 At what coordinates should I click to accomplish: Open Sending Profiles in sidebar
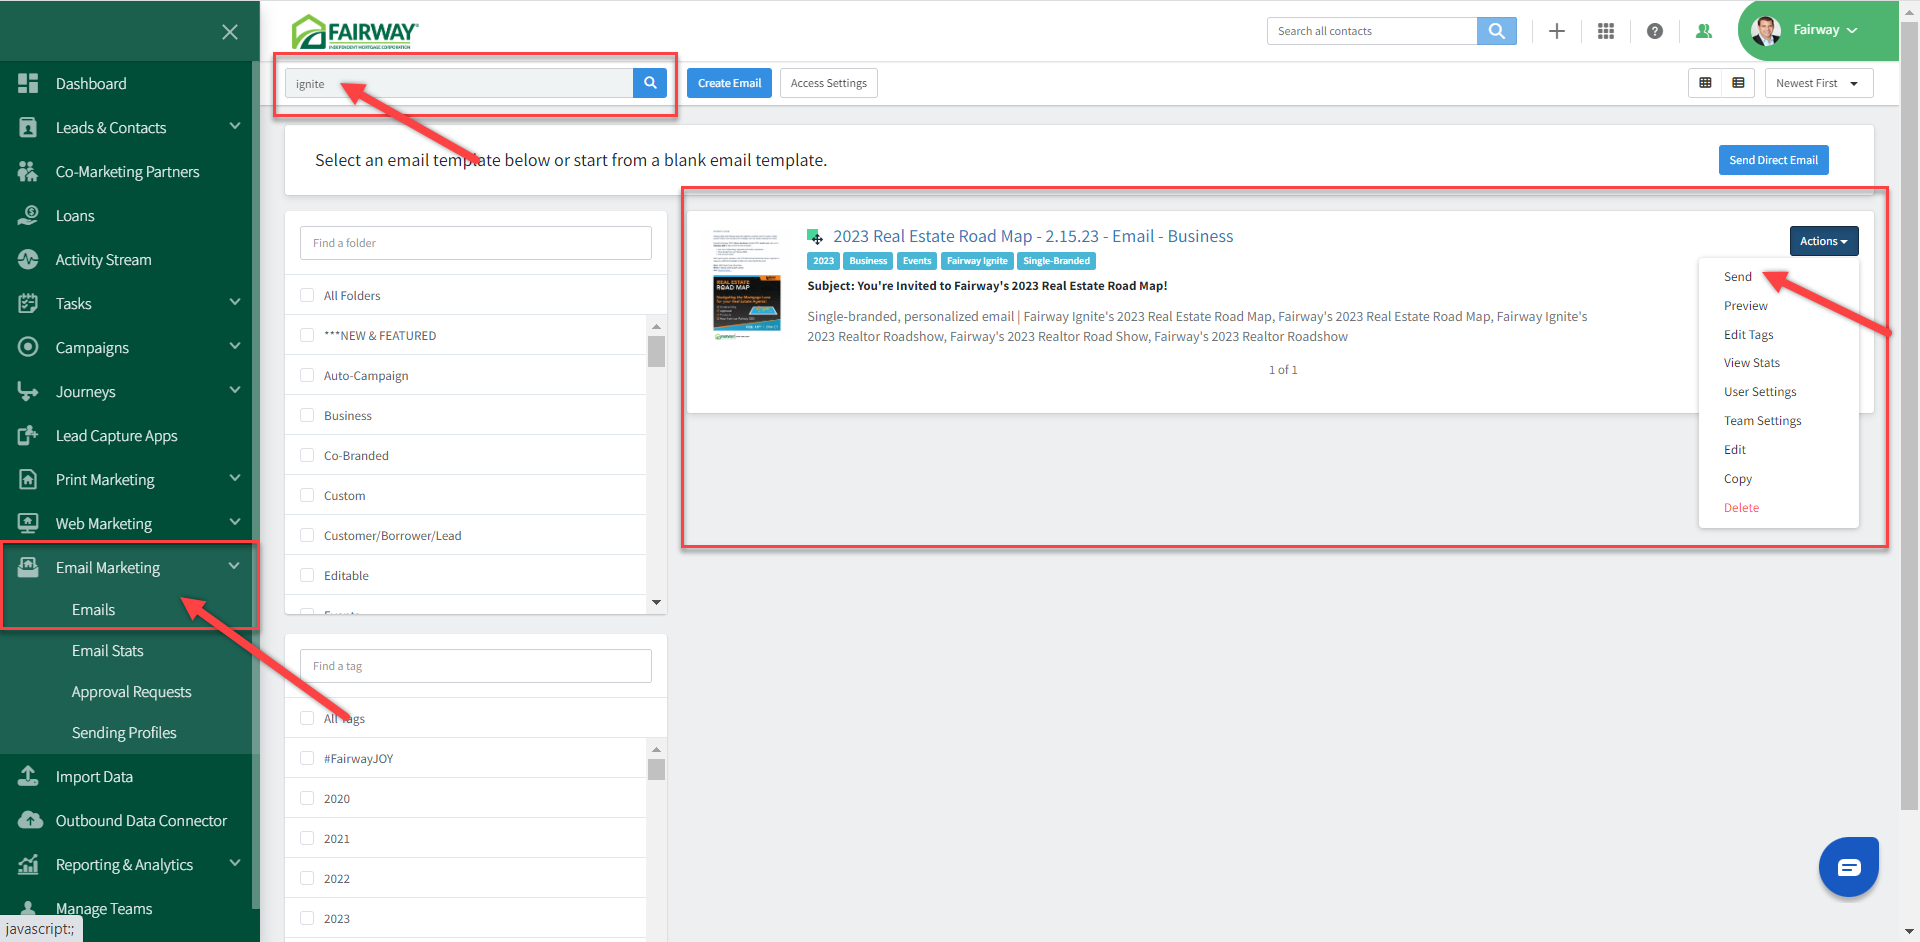[124, 733]
